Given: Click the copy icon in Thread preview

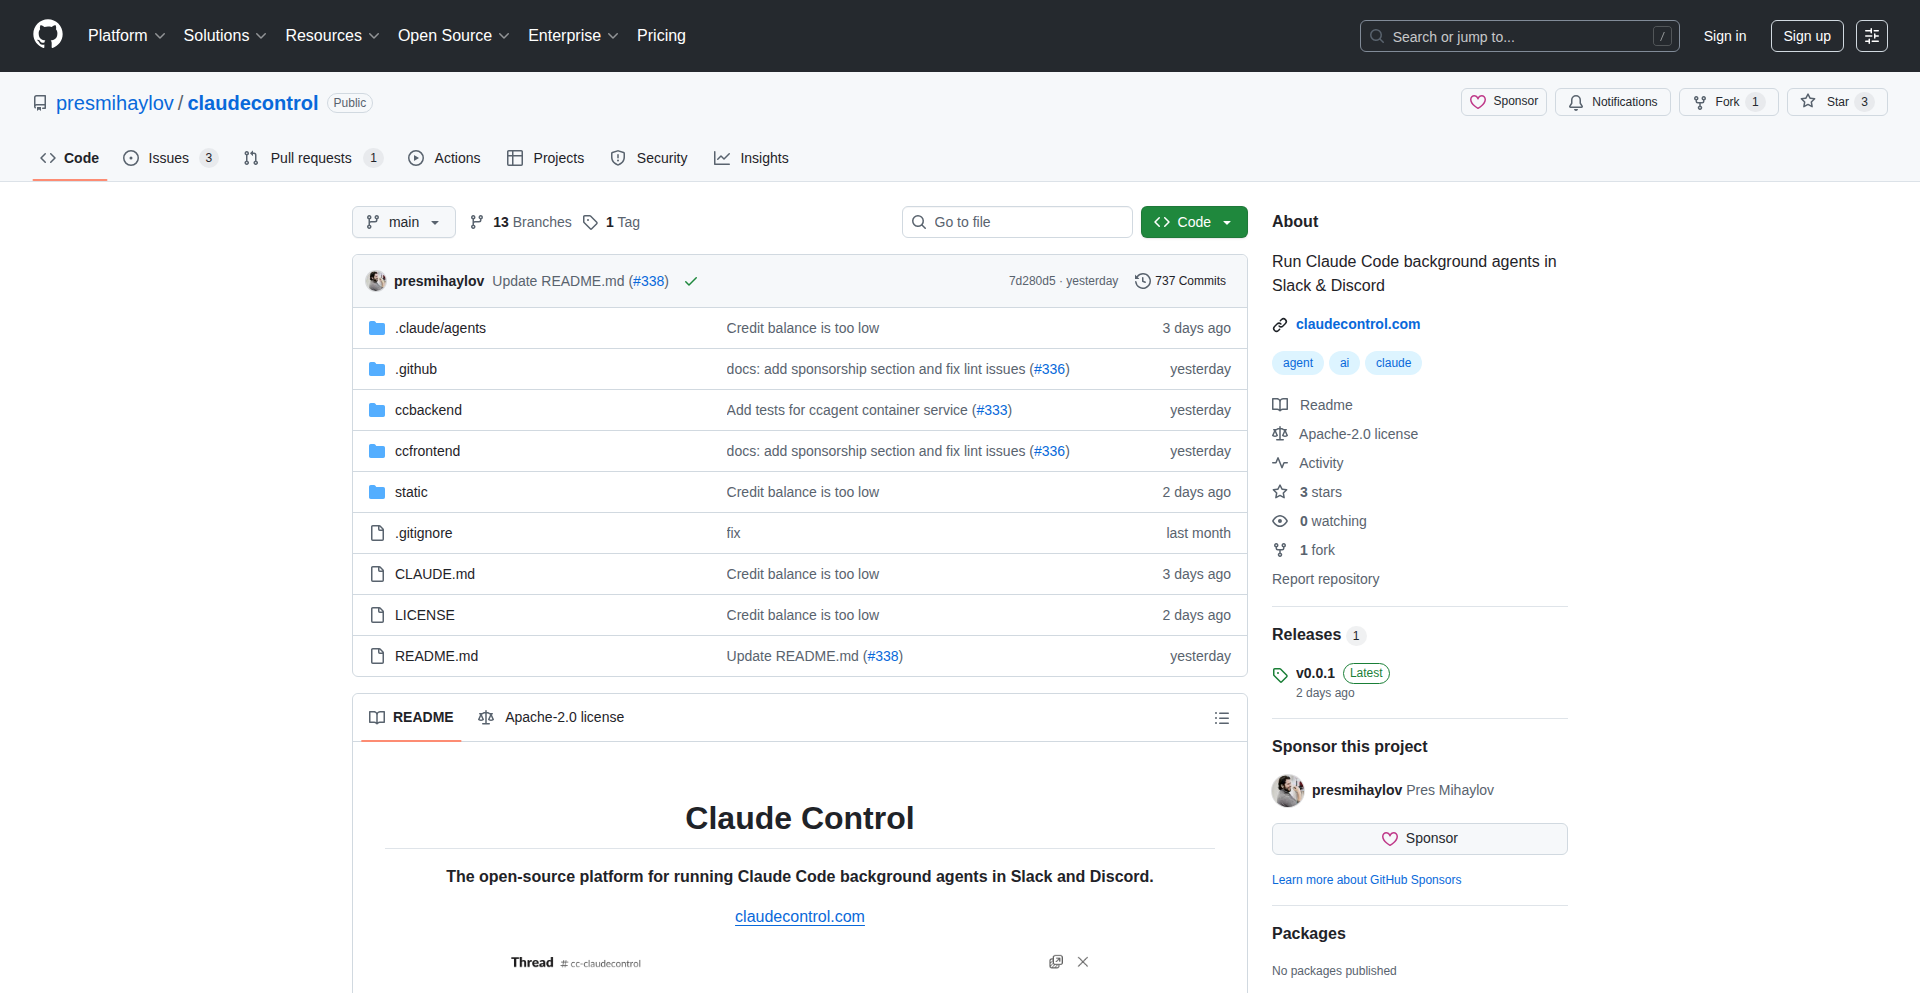Looking at the screenshot, I should coord(1056,962).
